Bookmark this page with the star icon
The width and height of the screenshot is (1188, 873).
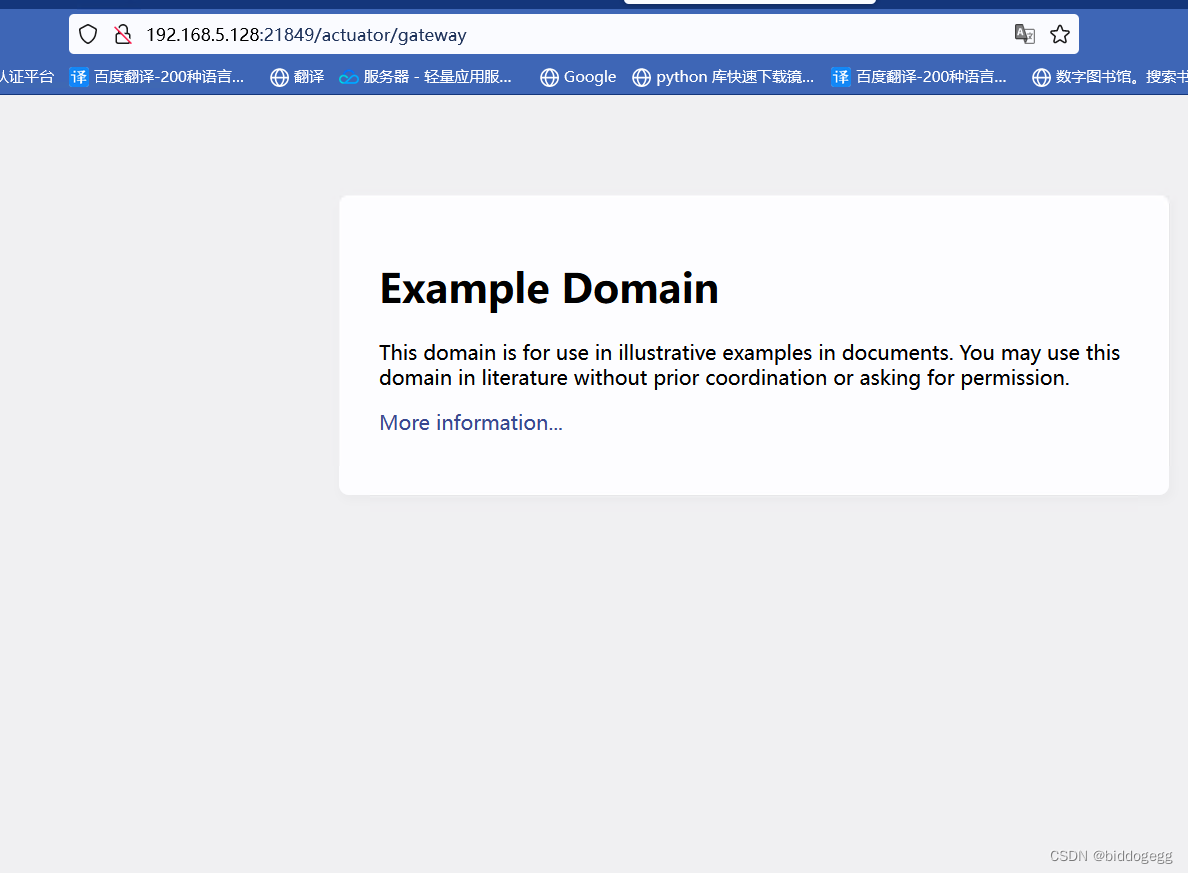(x=1060, y=34)
